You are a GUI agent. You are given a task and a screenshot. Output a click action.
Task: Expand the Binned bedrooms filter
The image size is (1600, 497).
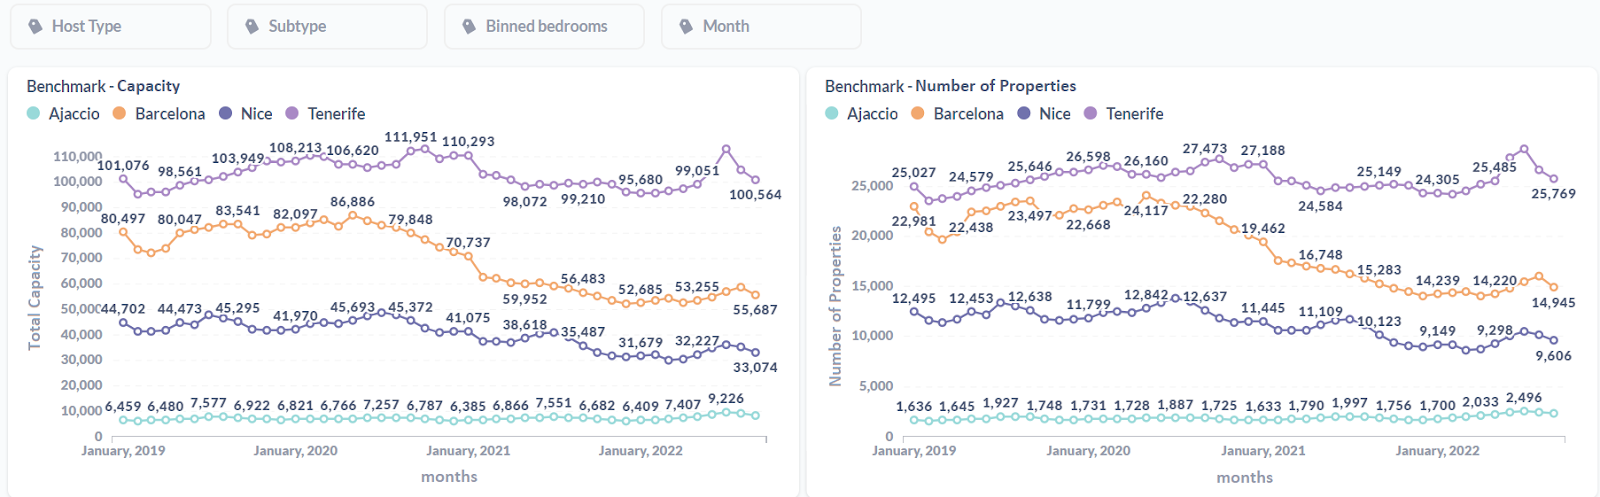[x=544, y=27]
